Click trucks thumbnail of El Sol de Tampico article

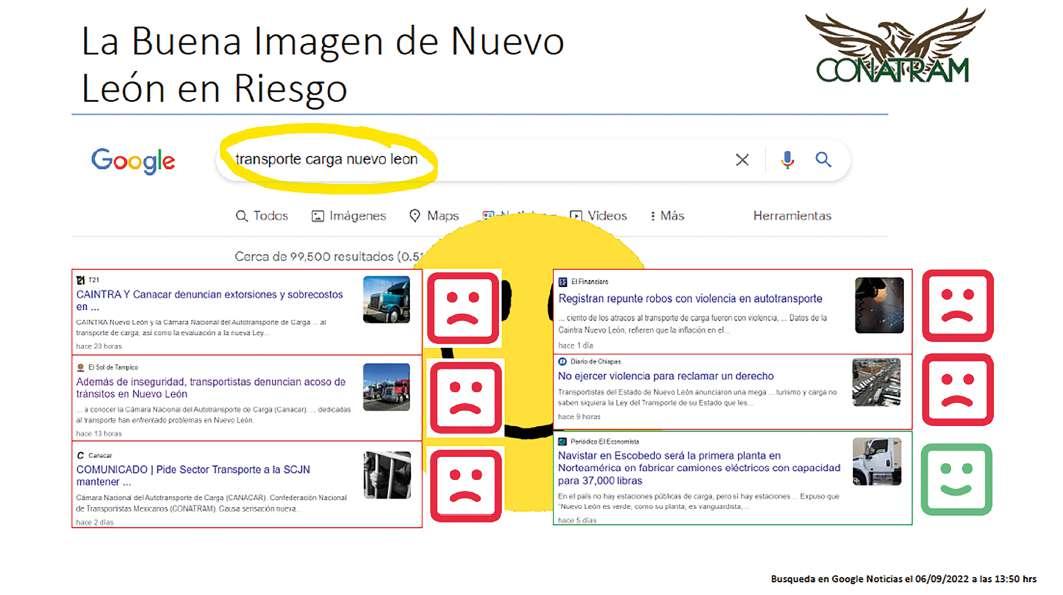(x=386, y=387)
